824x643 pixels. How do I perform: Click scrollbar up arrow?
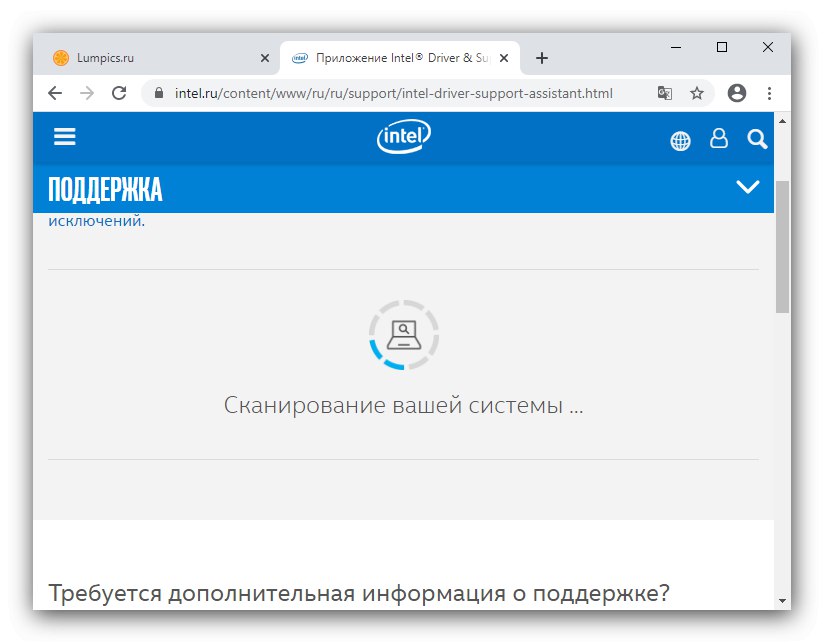tap(782, 121)
